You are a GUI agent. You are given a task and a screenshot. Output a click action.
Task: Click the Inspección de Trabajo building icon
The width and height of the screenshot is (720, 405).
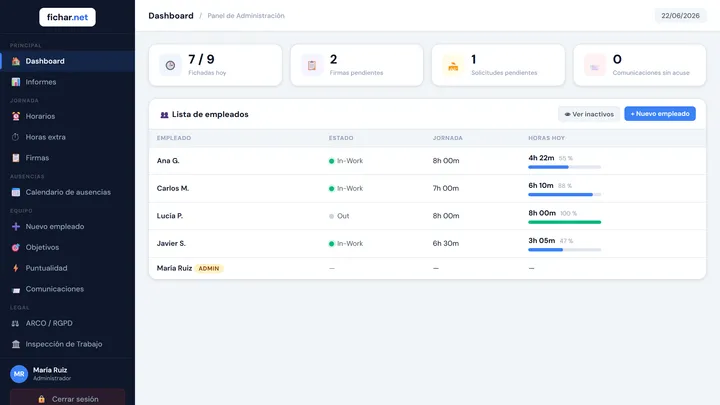[x=16, y=344]
